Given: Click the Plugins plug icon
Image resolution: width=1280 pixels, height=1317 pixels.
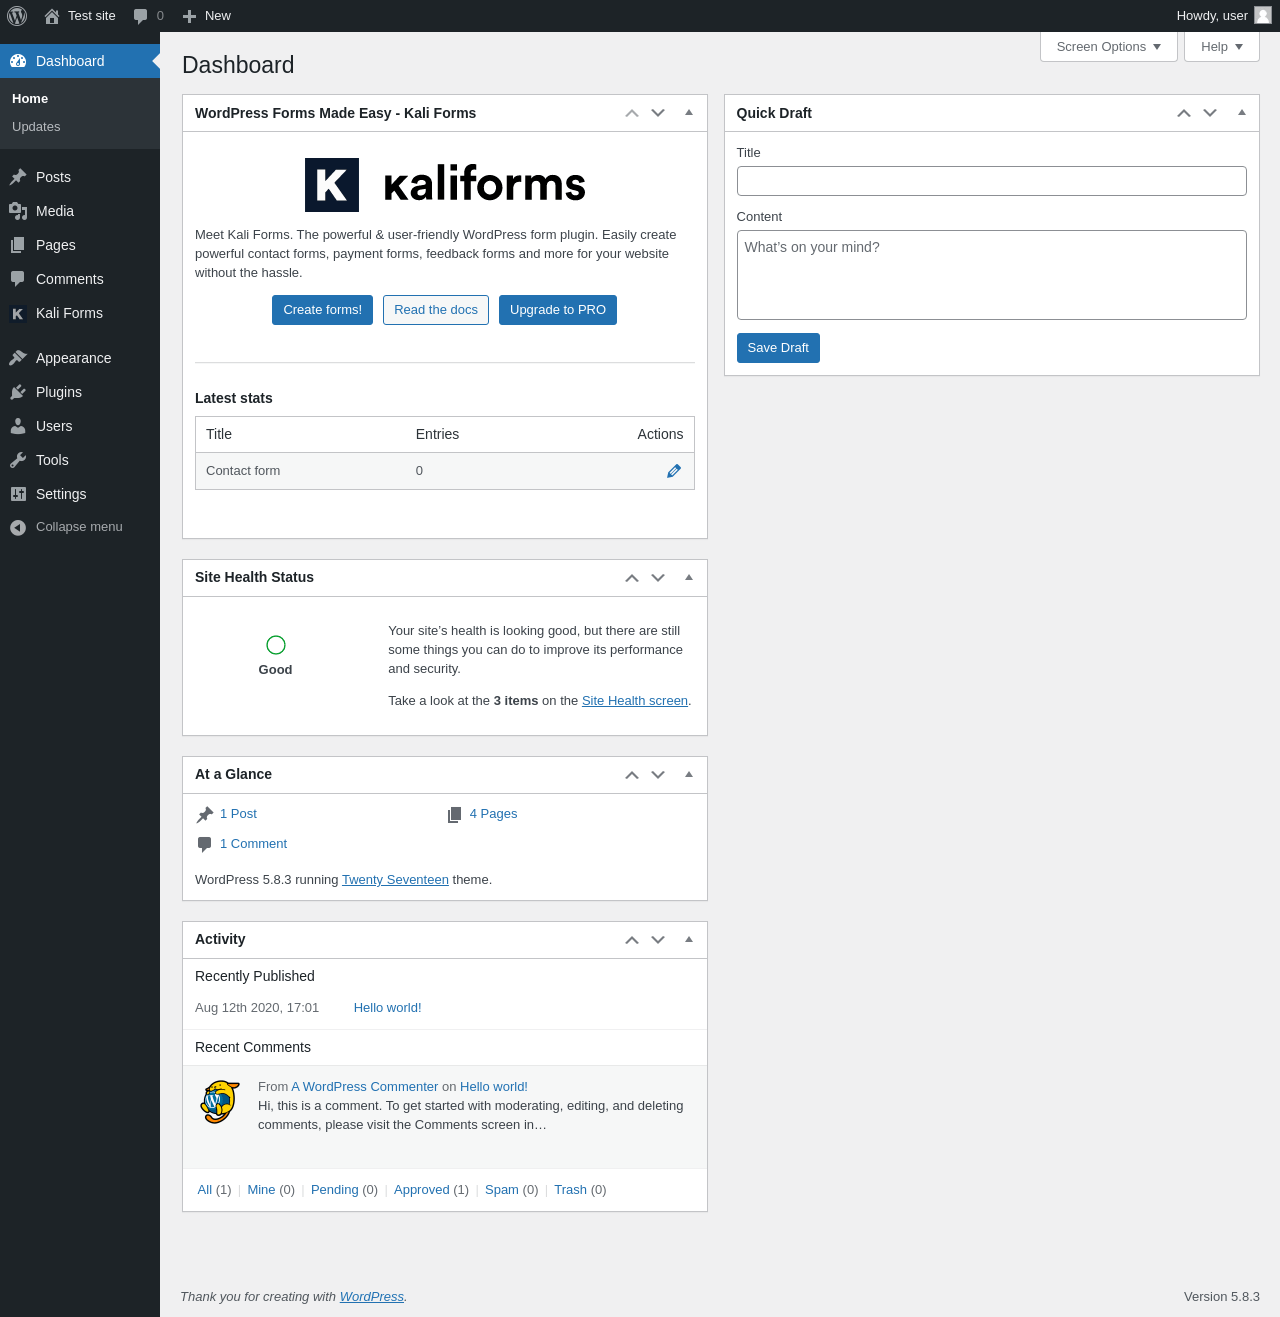Looking at the screenshot, I should 18,392.
